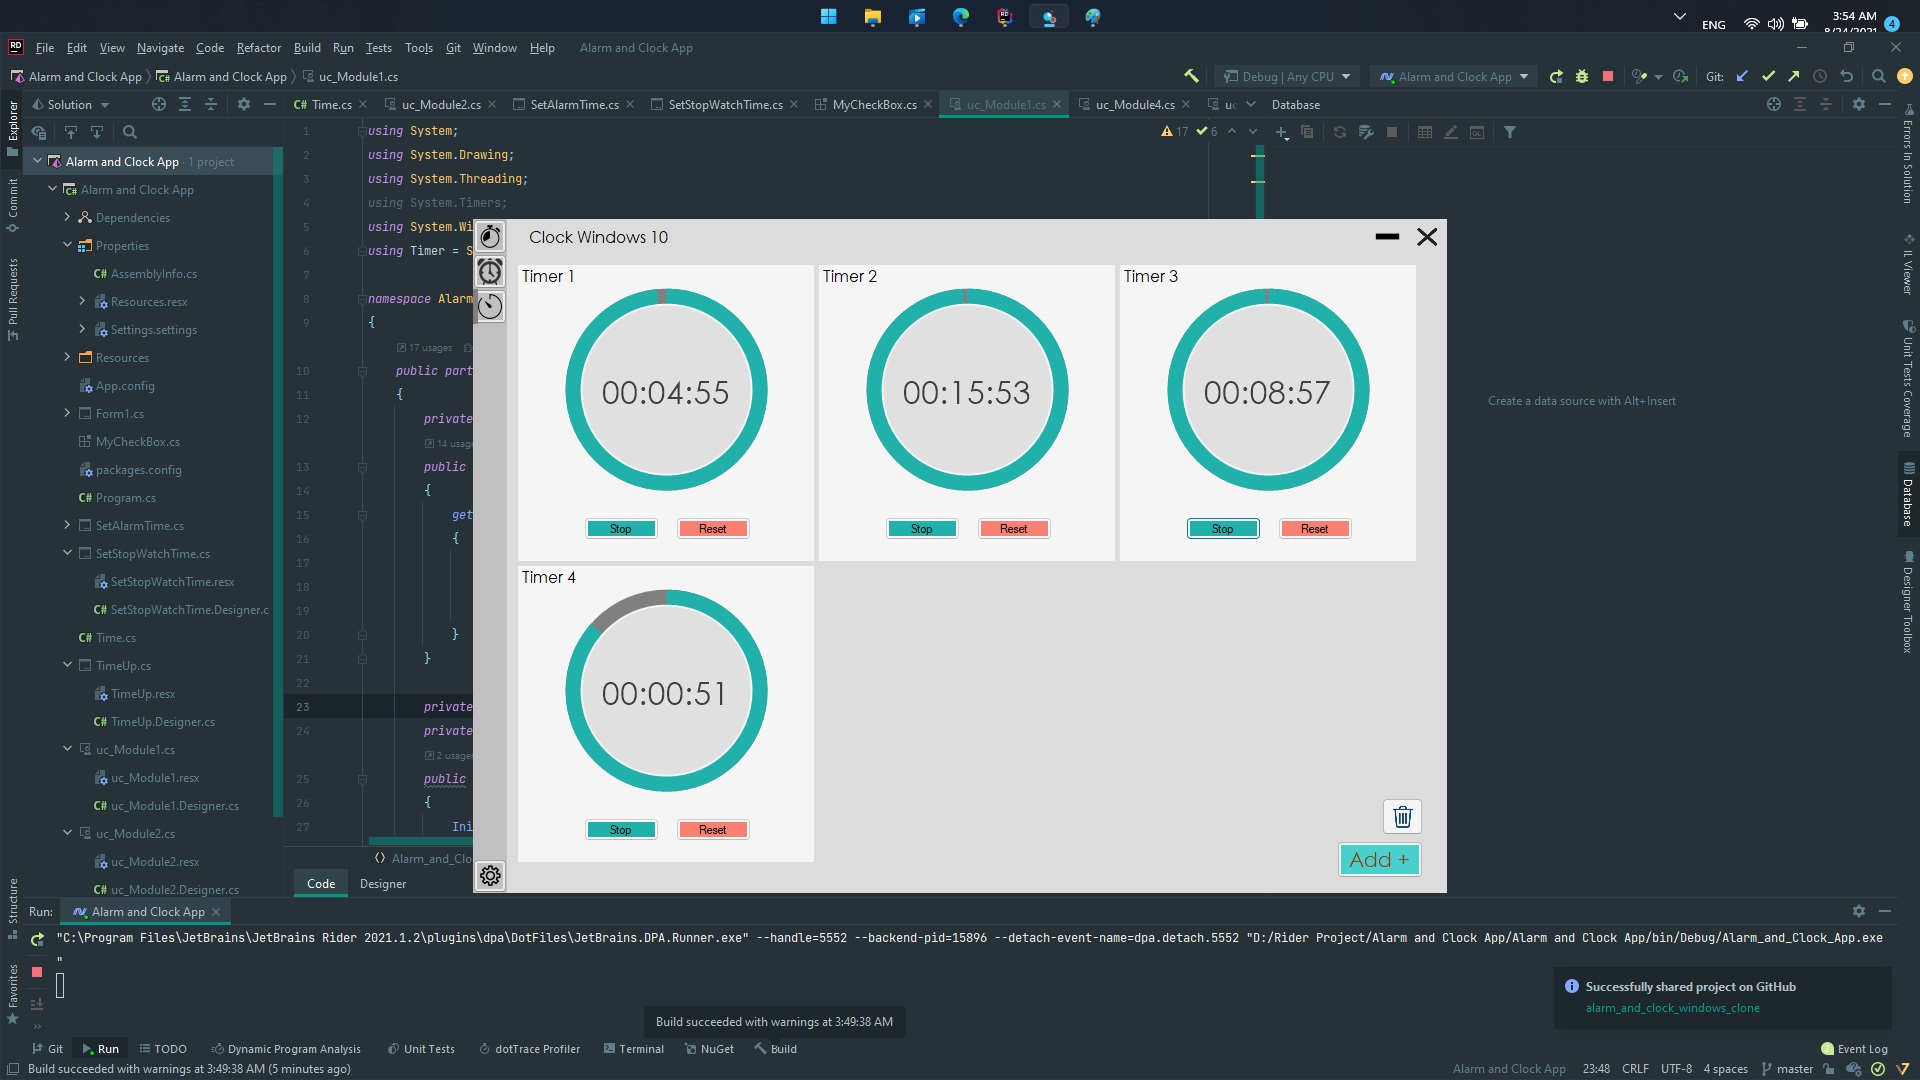Image resolution: width=1920 pixels, height=1080 pixels.
Task: Click Git commit checkmark icon
Action: [1768, 76]
